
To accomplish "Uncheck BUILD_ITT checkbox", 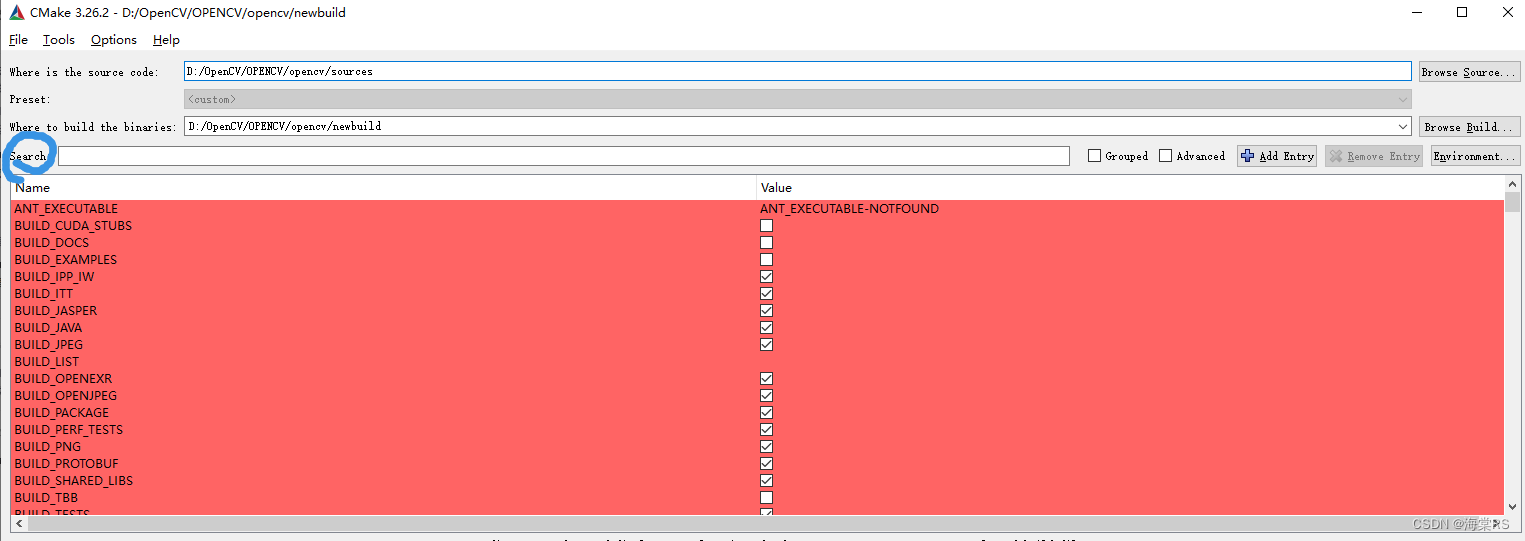I will (x=767, y=294).
